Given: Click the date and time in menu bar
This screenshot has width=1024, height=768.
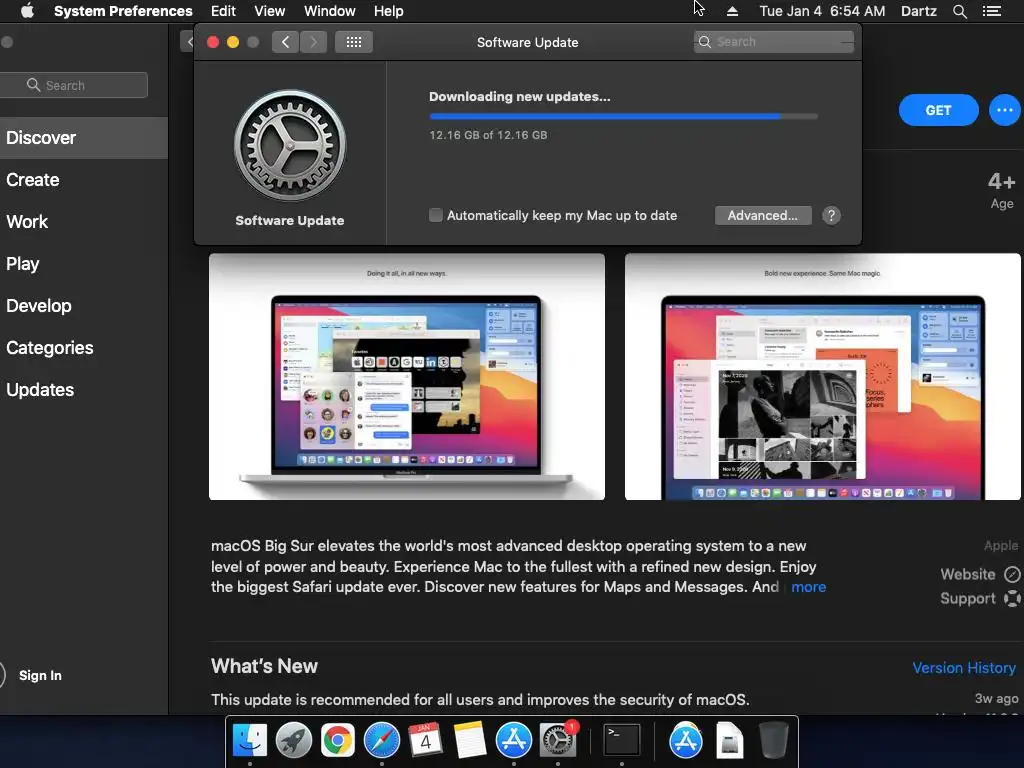Looking at the screenshot, I should (x=822, y=11).
